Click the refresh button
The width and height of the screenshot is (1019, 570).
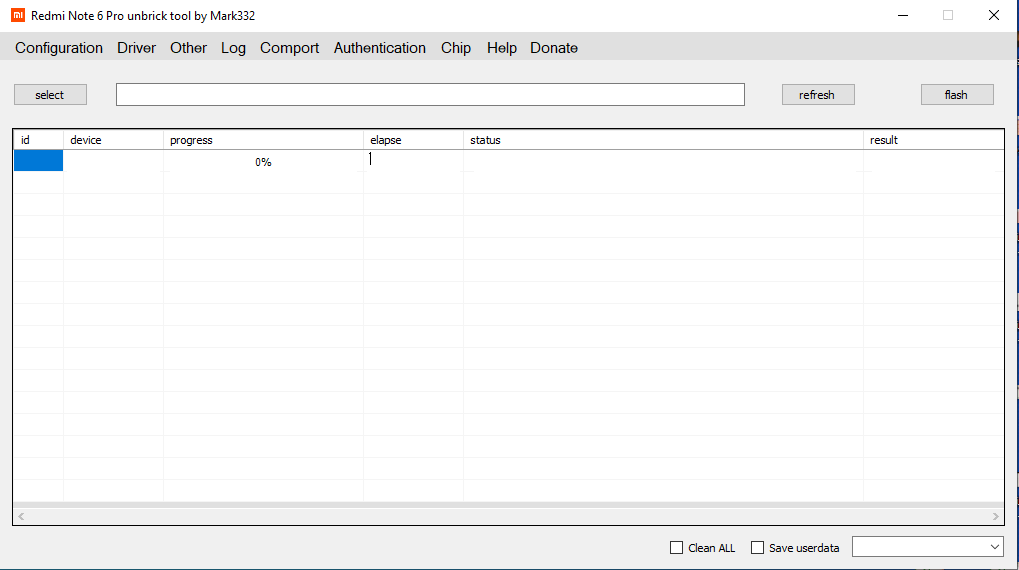coord(818,95)
